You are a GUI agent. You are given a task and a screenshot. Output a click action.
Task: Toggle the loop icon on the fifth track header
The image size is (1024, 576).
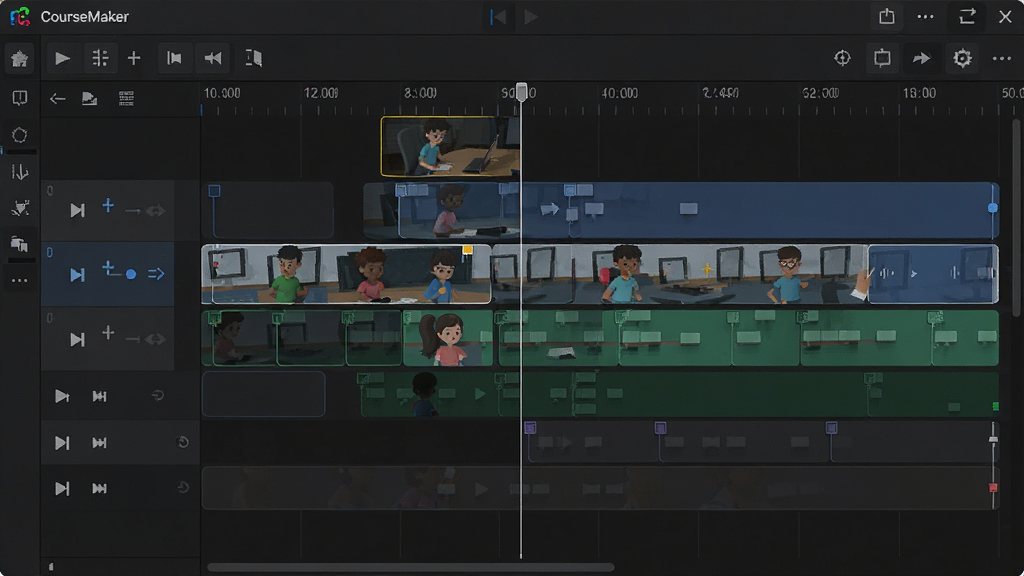[183, 442]
